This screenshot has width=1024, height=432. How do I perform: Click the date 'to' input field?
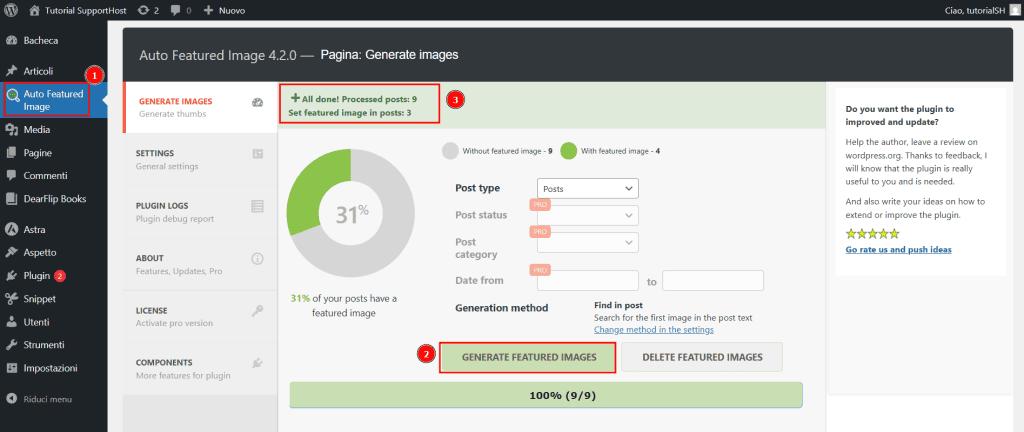pos(713,281)
